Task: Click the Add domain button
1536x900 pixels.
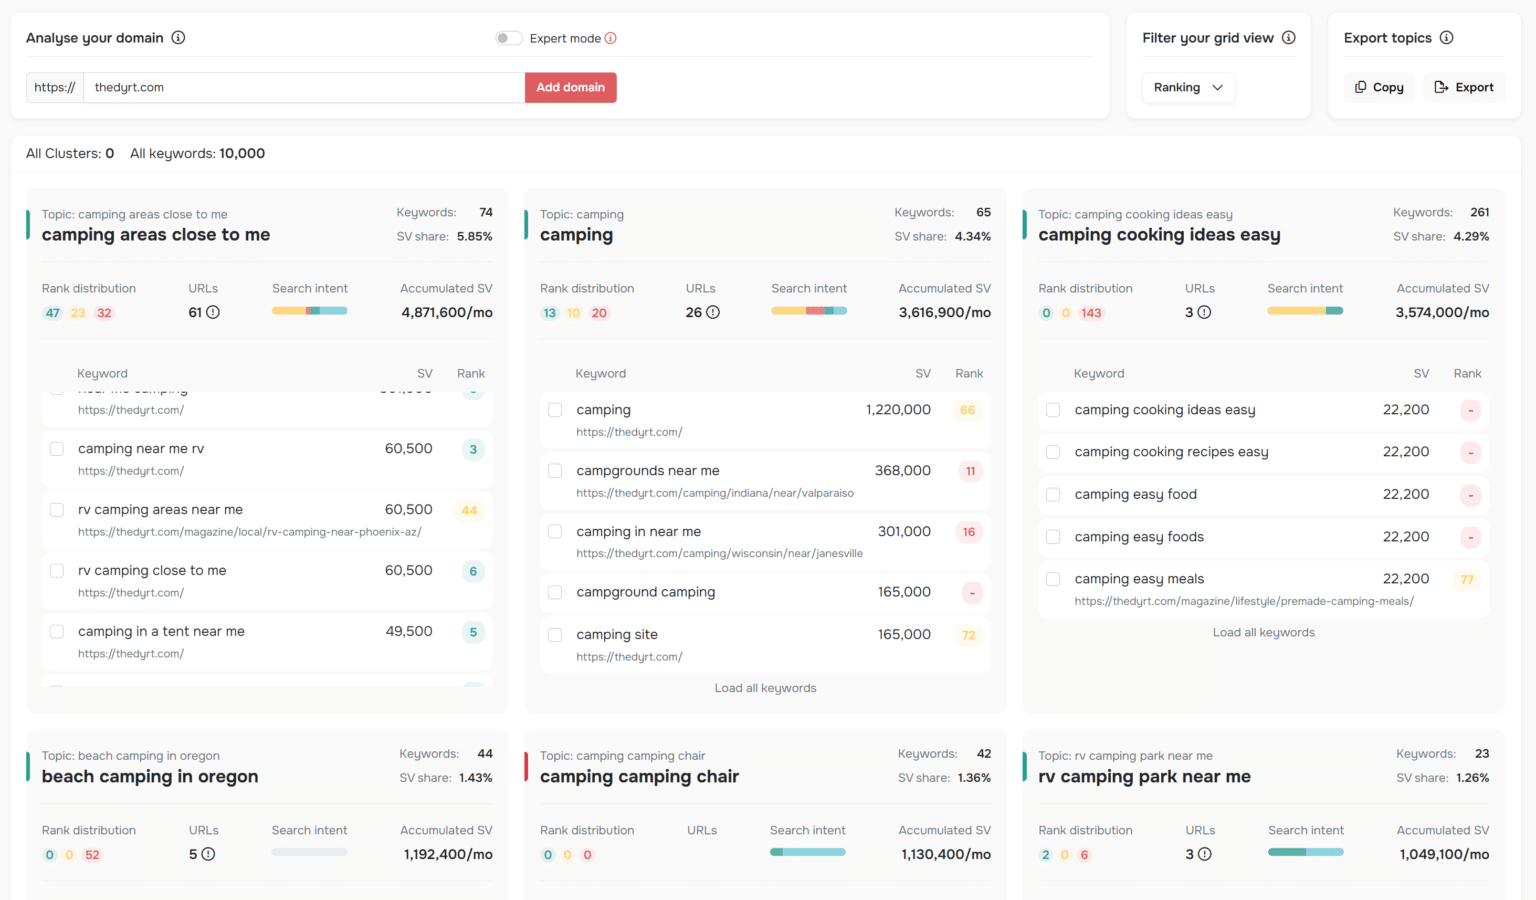Action: tap(570, 87)
